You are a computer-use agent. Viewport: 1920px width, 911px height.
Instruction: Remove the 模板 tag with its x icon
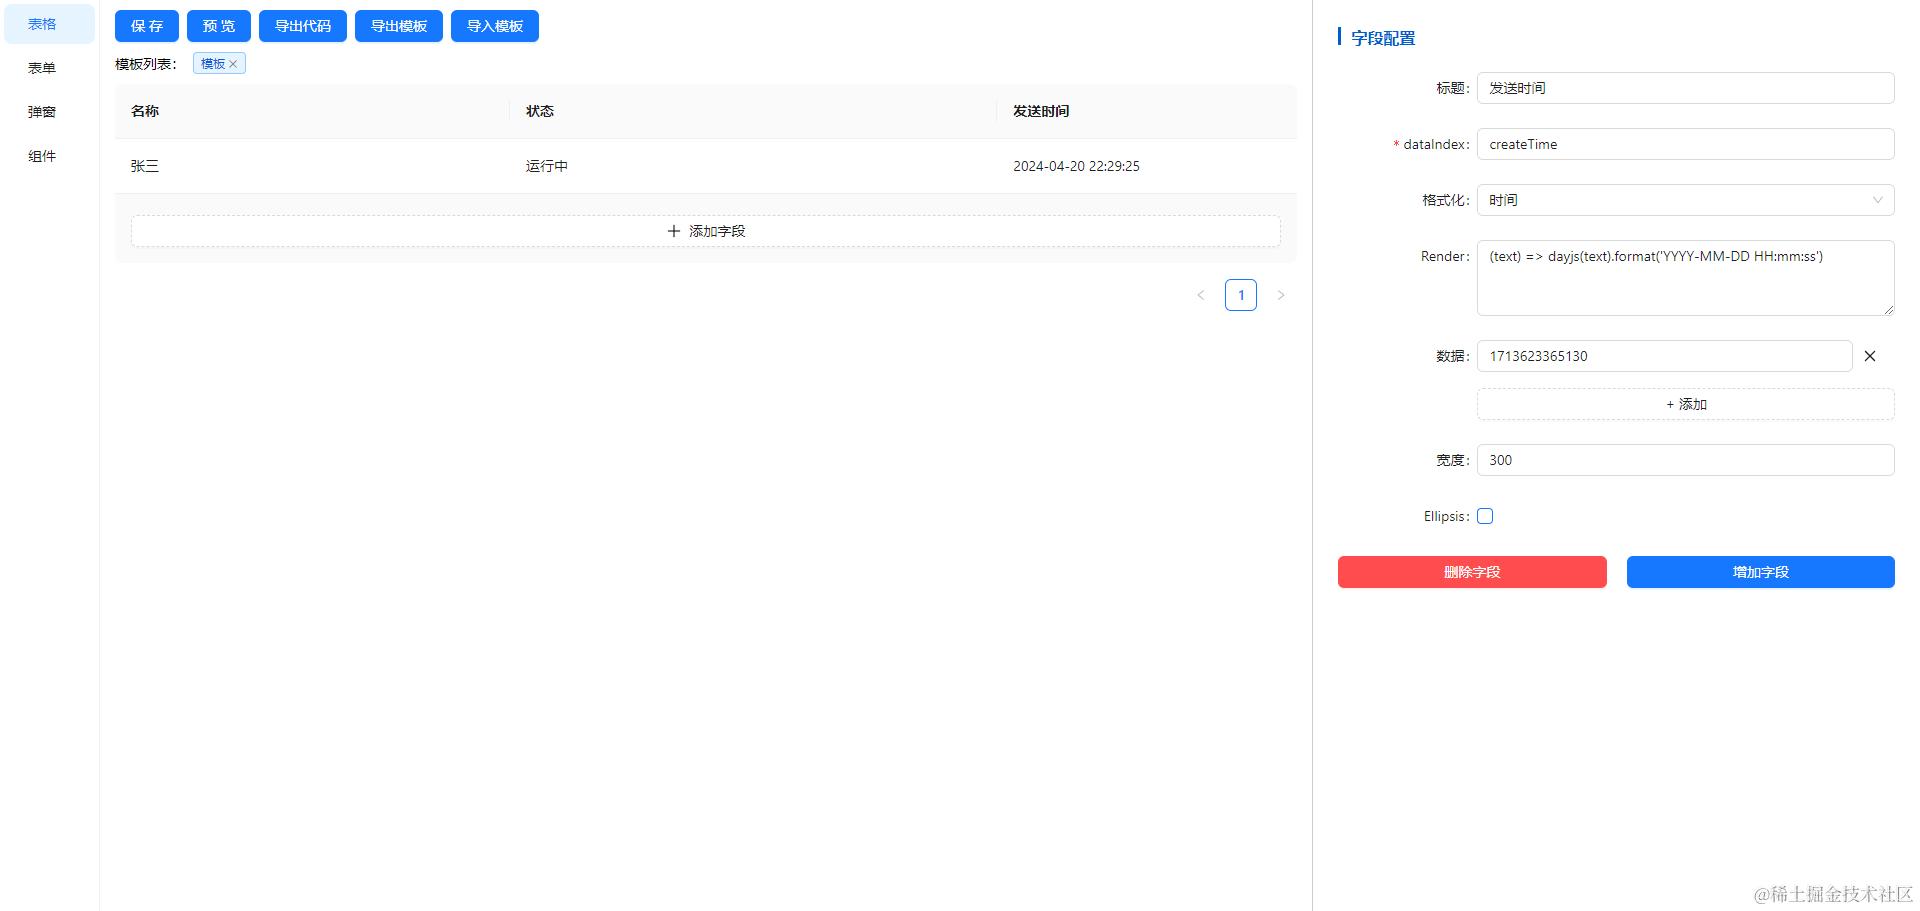(x=233, y=64)
